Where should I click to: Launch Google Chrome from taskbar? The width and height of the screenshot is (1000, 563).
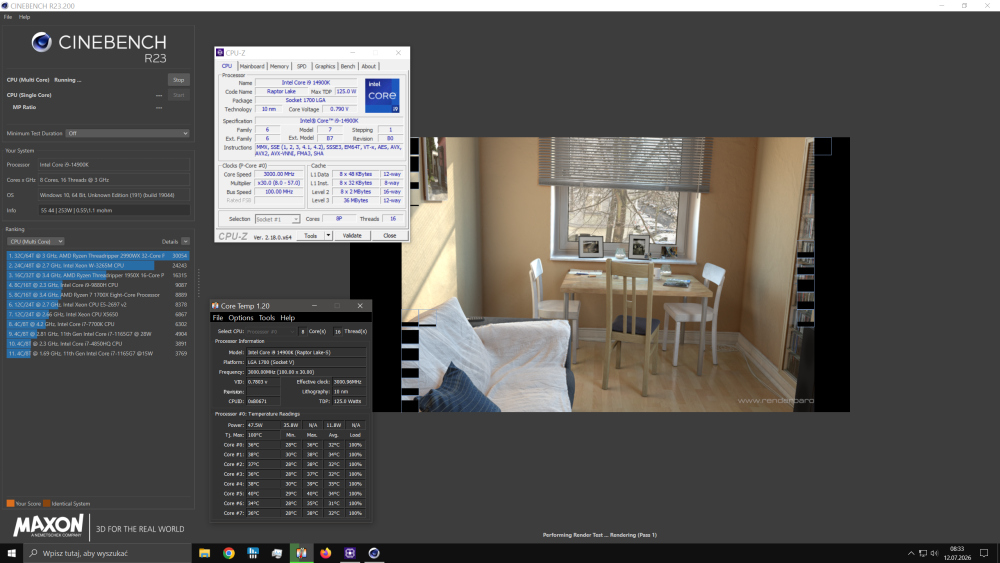point(228,553)
